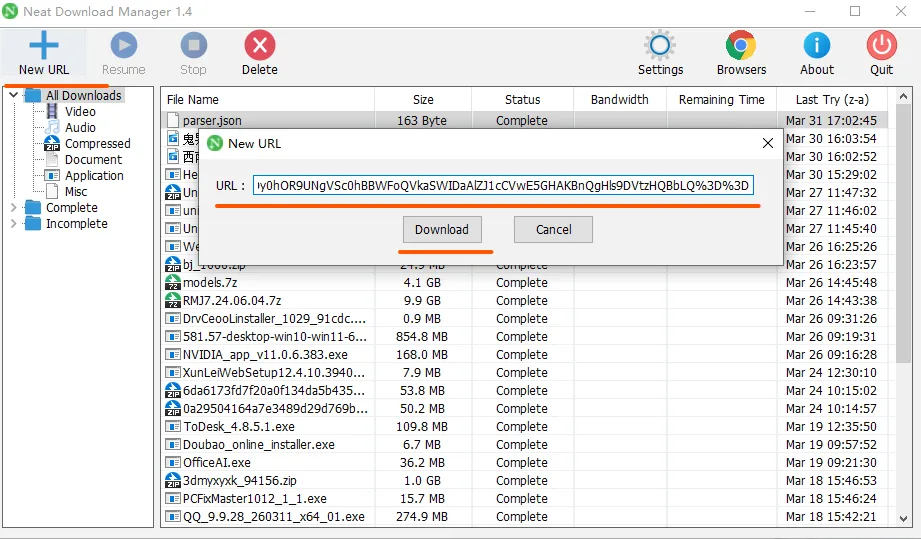Open the Browsers toolbar item
This screenshot has width=921, height=539.
[x=741, y=53]
